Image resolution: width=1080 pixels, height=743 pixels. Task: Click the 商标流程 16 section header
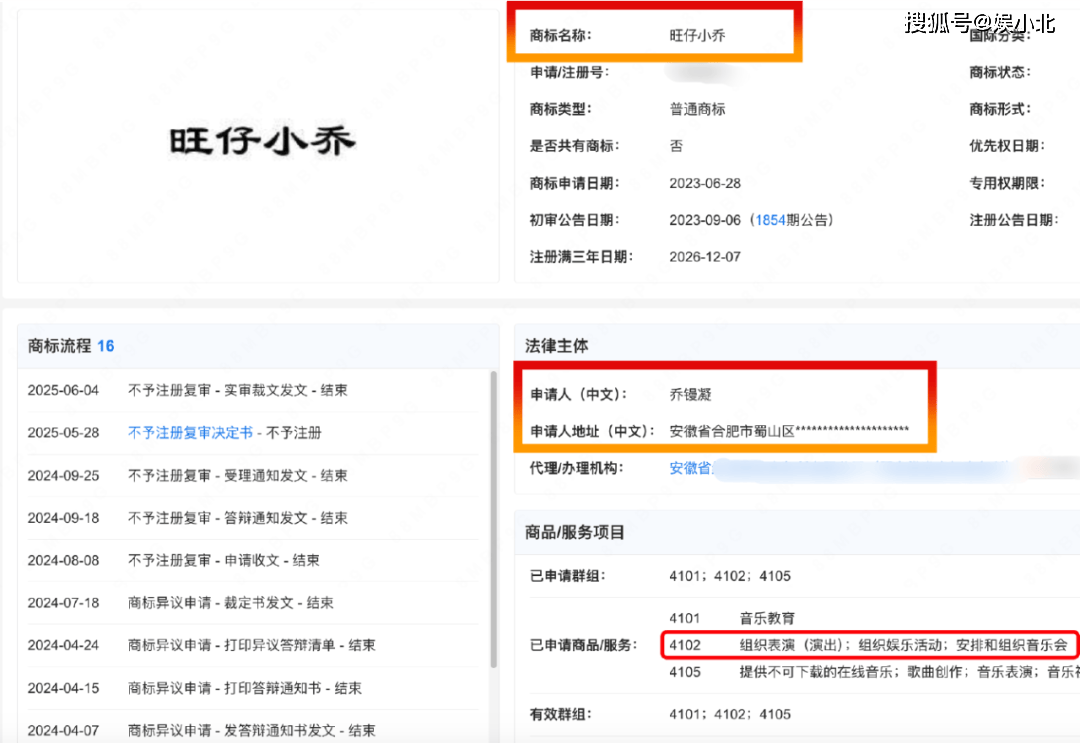pos(71,346)
